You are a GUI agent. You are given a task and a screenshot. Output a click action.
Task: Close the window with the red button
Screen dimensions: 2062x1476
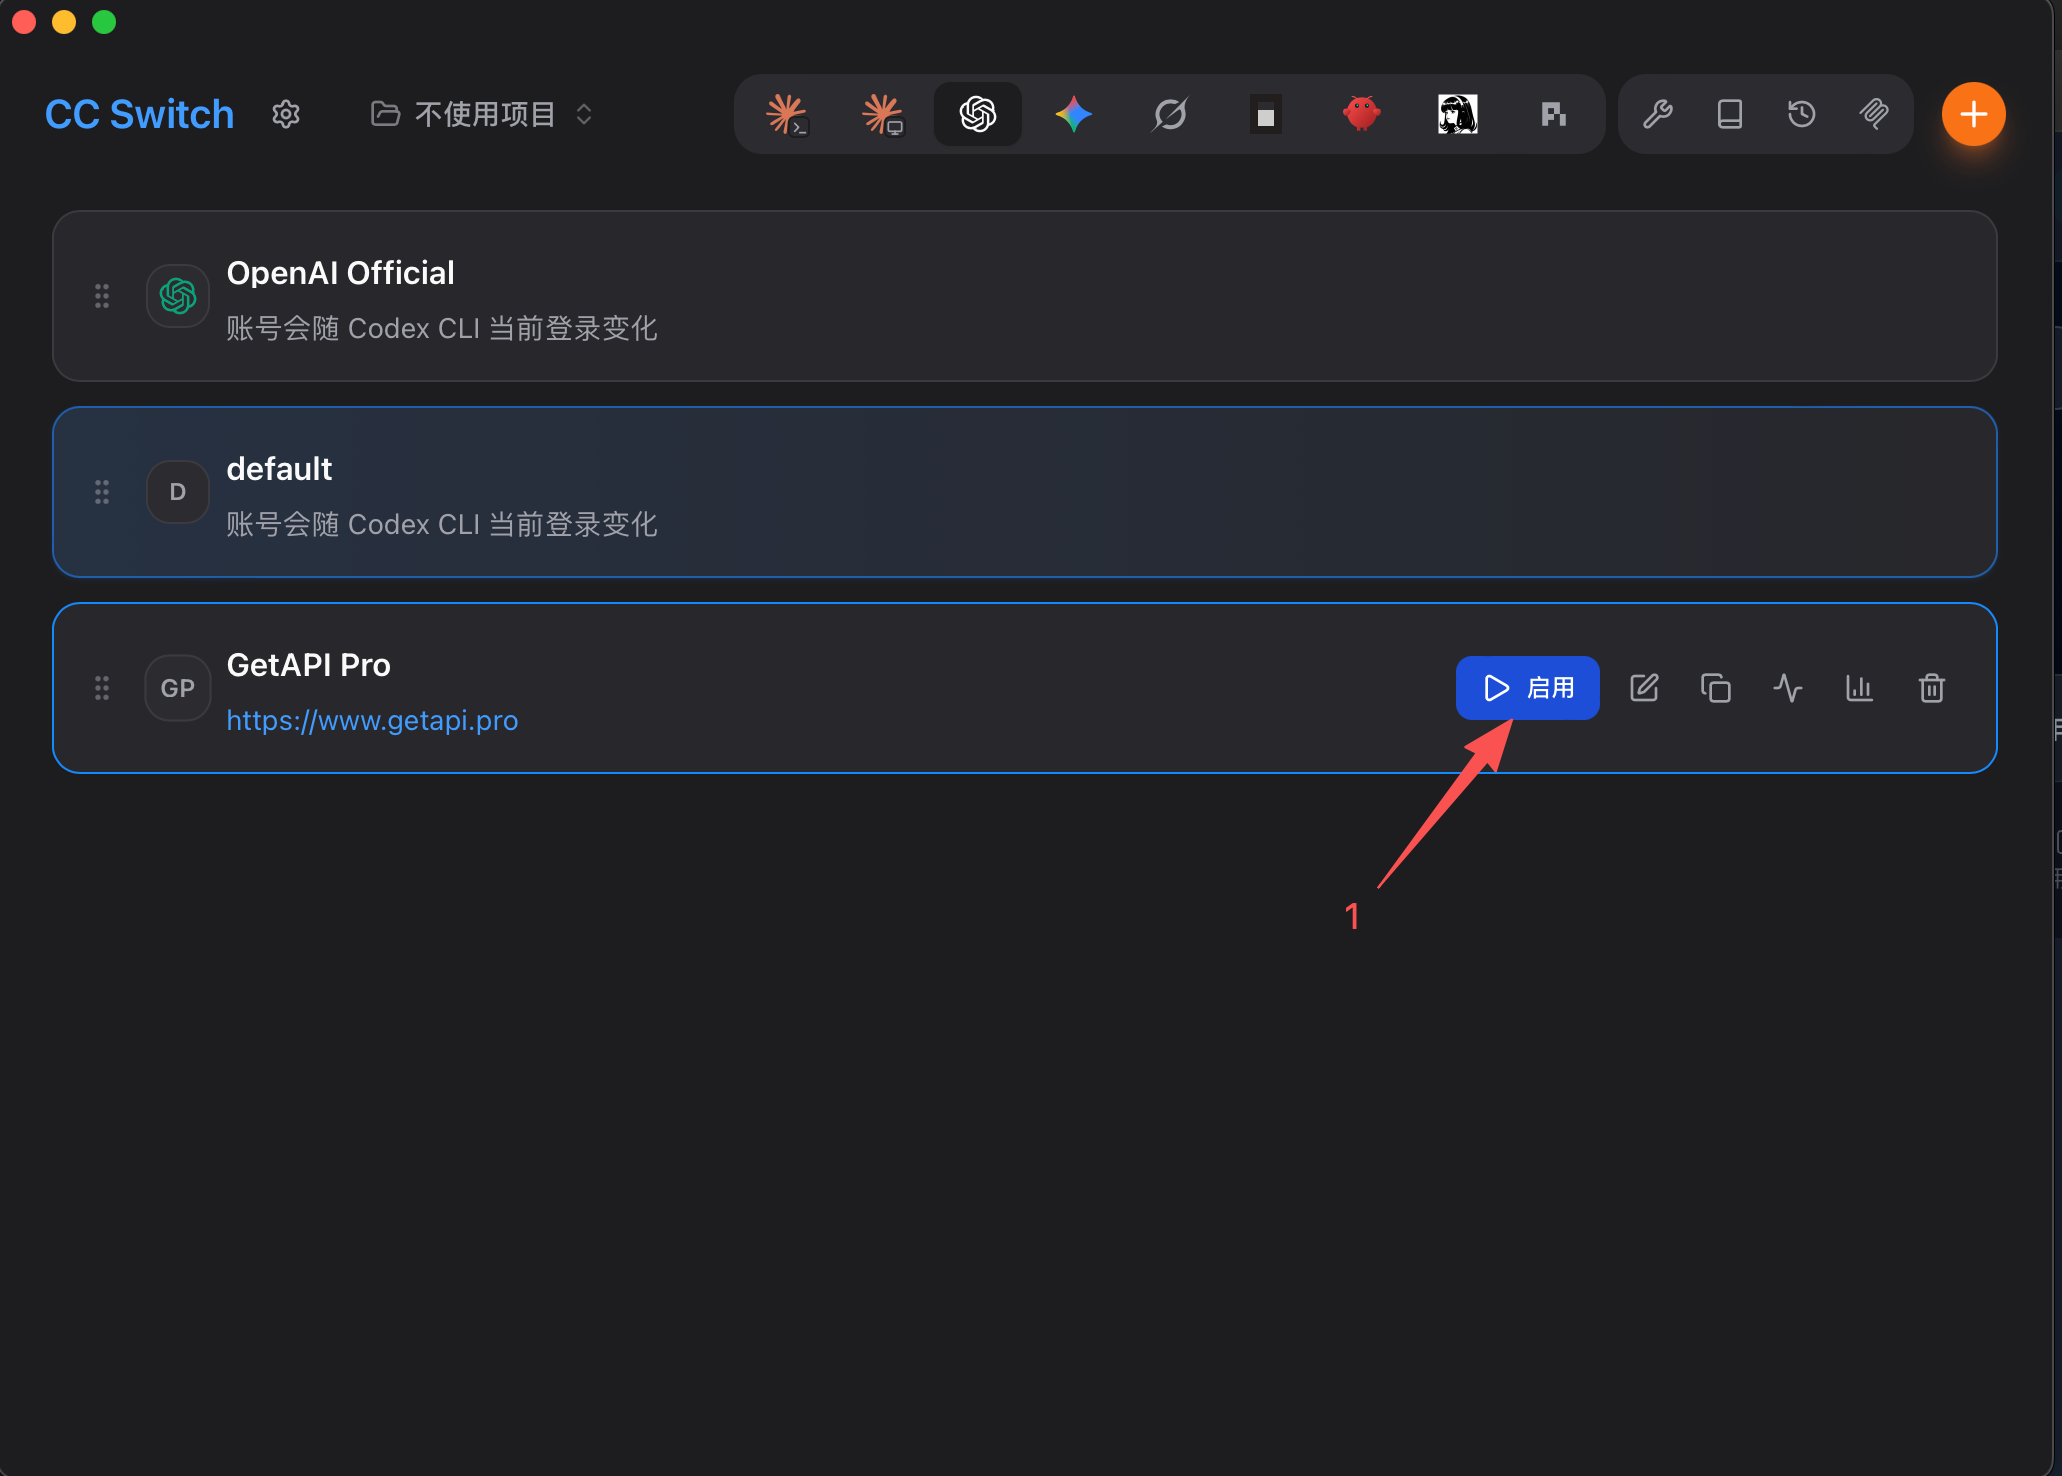click(x=24, y=22)
